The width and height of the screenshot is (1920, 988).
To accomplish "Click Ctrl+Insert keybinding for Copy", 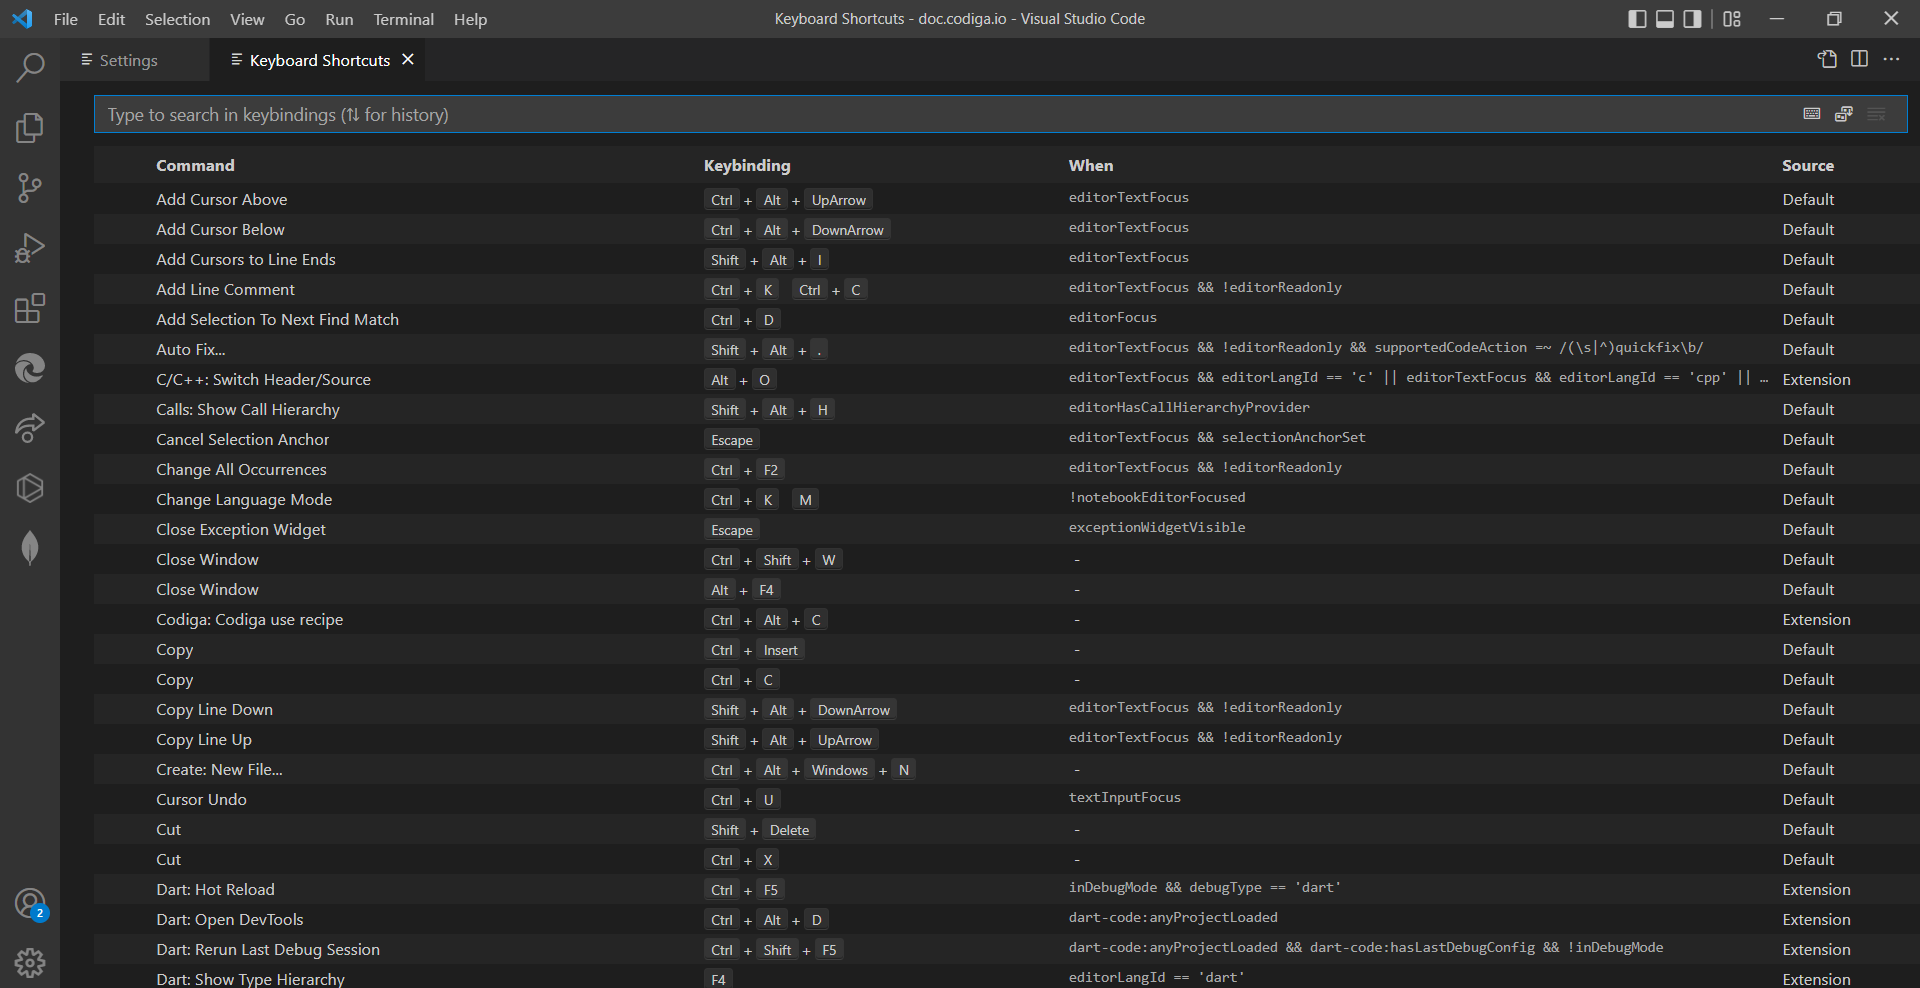I will (x=754, y=650).
